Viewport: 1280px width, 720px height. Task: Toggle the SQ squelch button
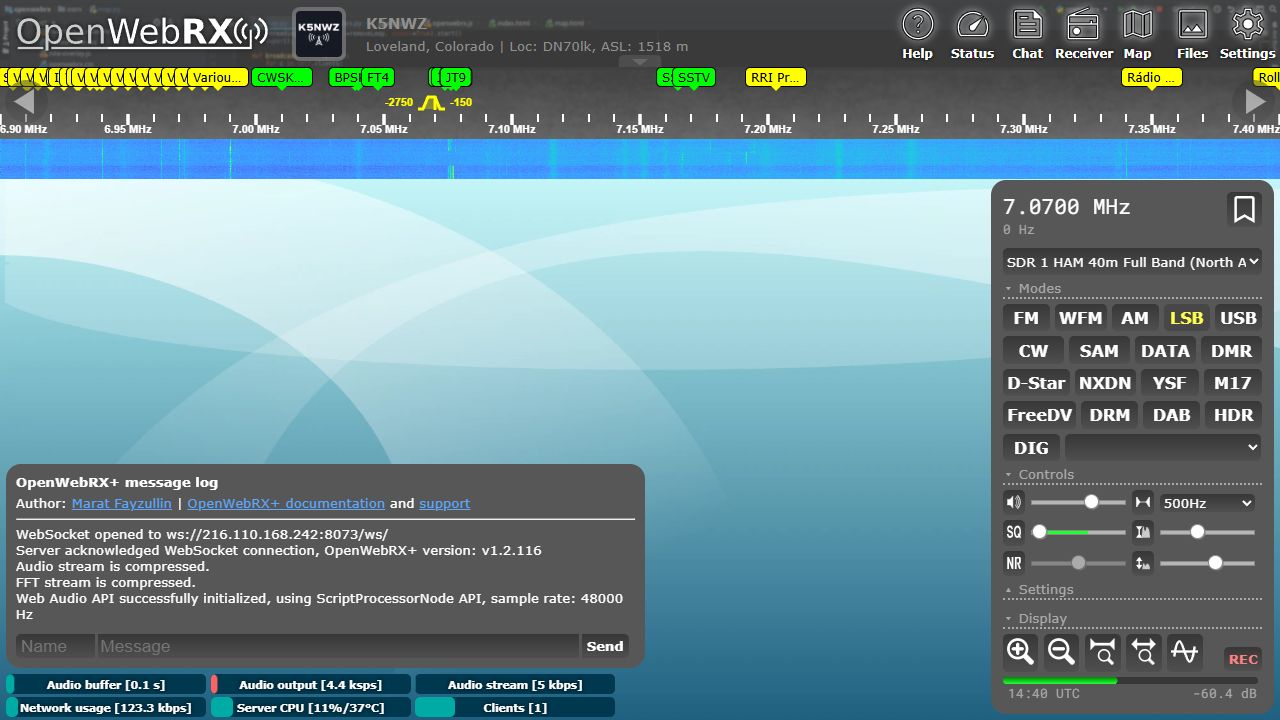pyautogui.click(x=1014, y=532)
